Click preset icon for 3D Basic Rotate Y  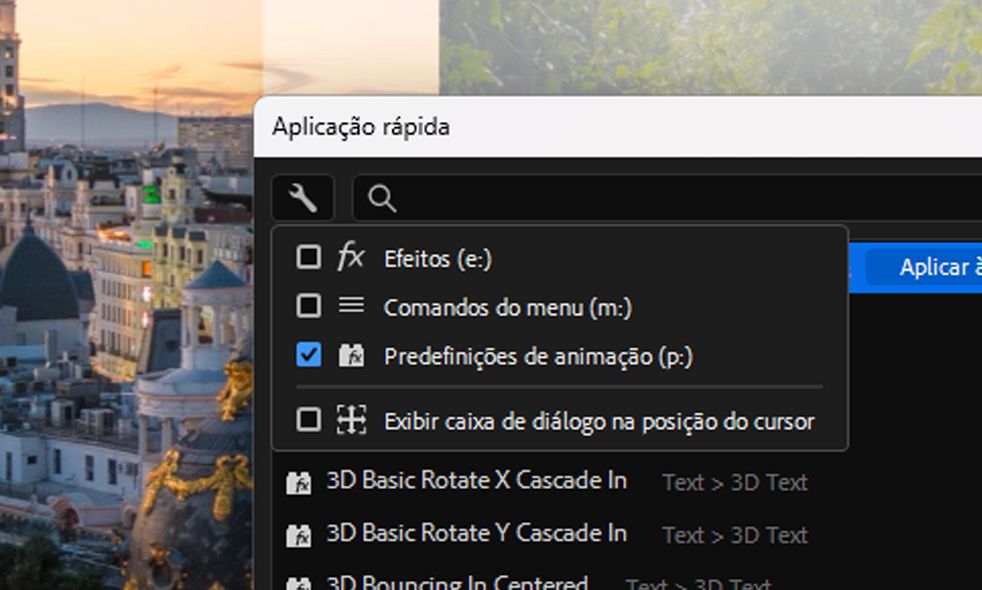298,535
